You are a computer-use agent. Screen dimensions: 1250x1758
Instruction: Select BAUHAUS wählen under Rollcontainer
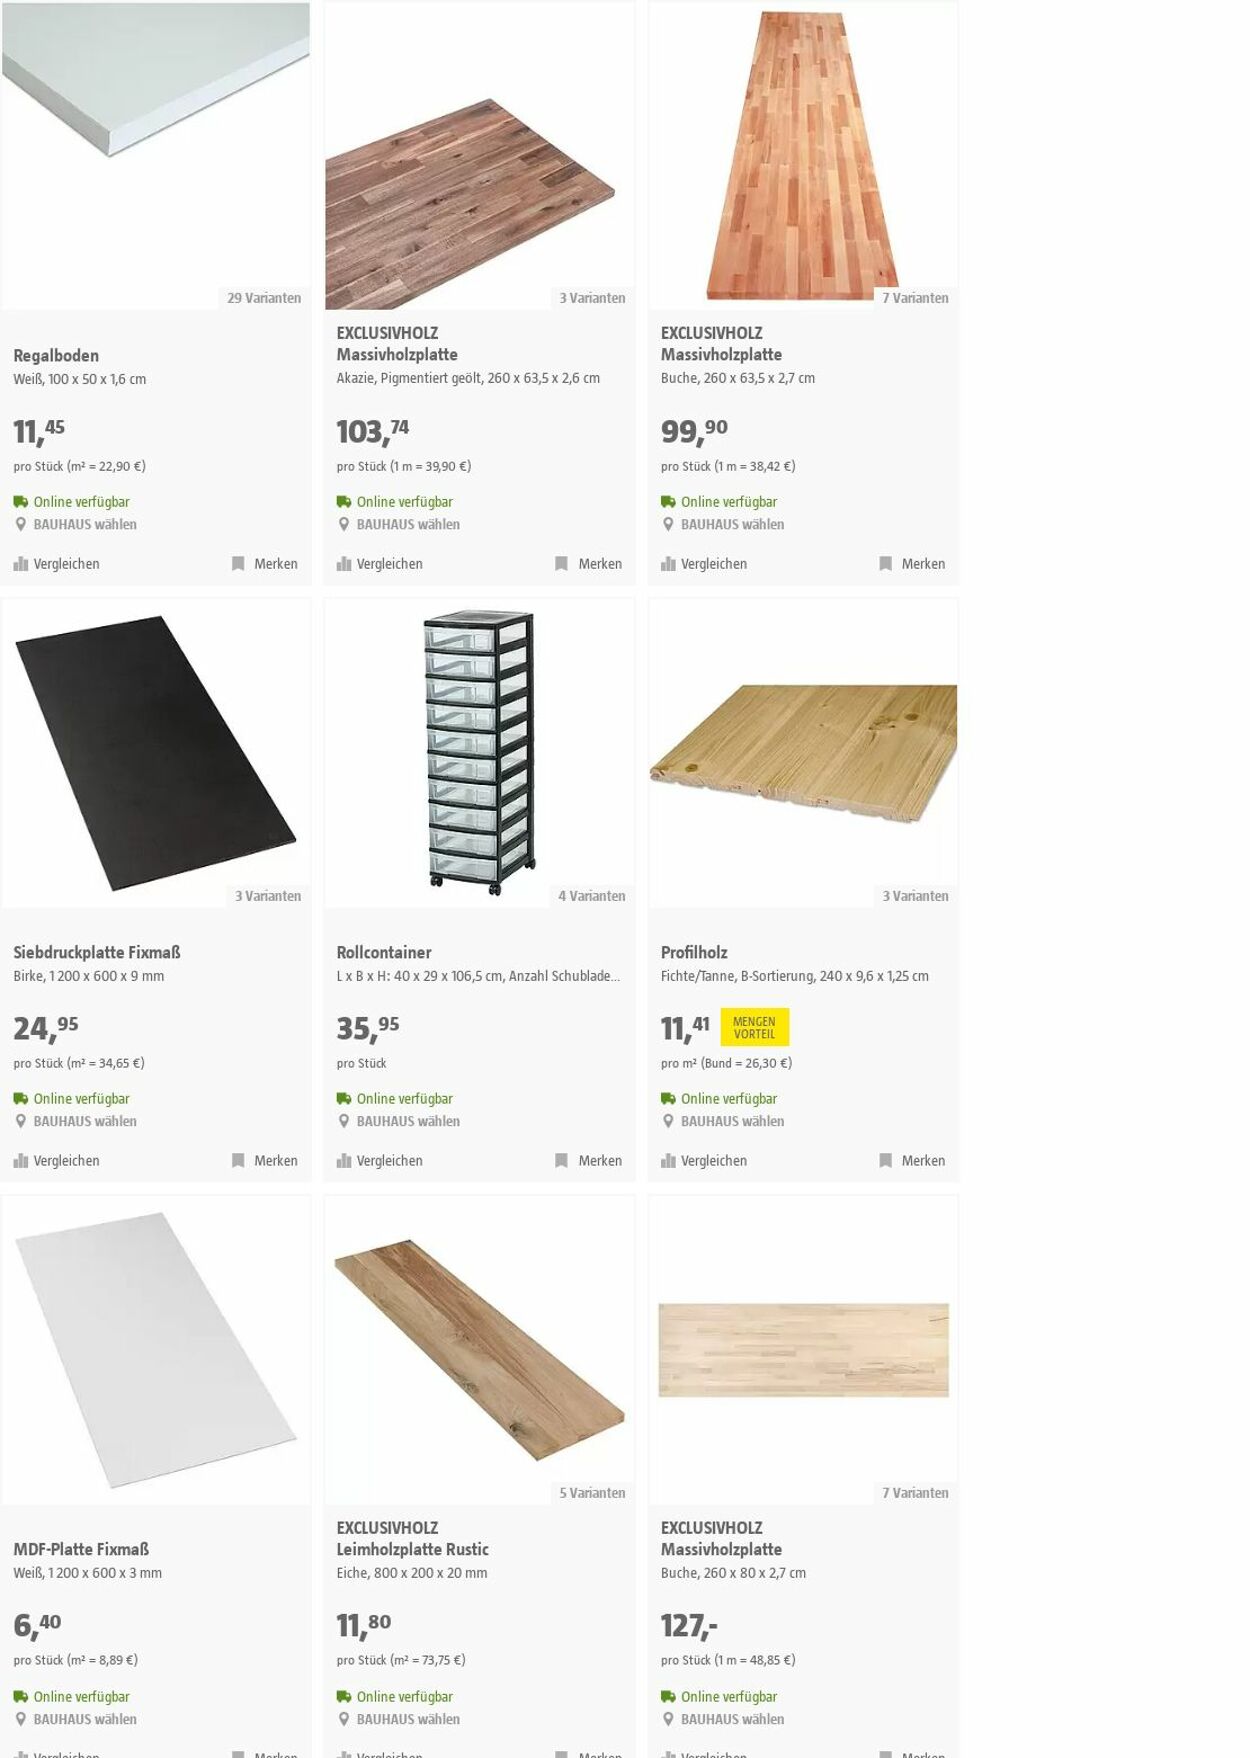(408, 1122)
